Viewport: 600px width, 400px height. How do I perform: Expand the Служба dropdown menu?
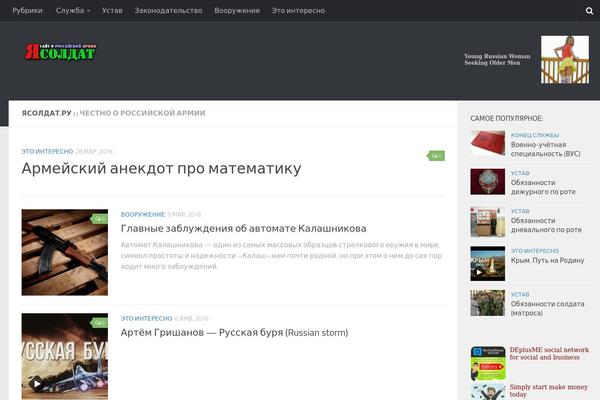(x=73, y=11)
